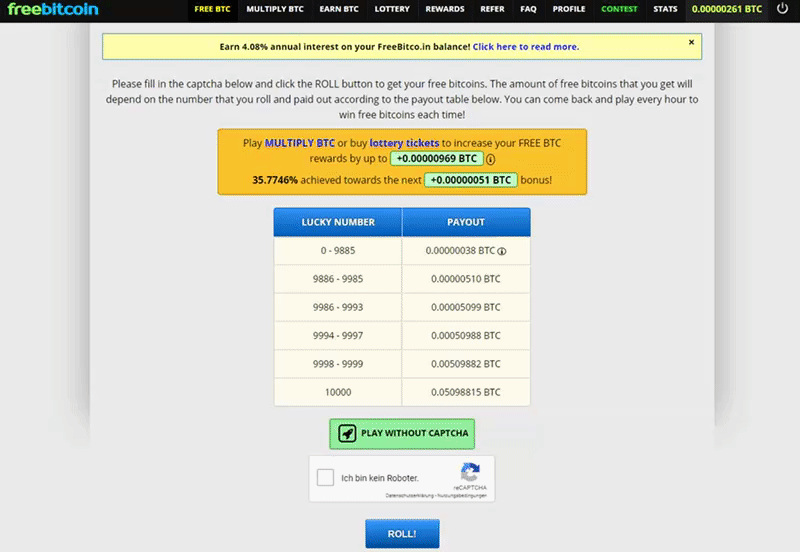Click the ROLL! button
This screenshot has height=552, width=800.
pos(402,534)
